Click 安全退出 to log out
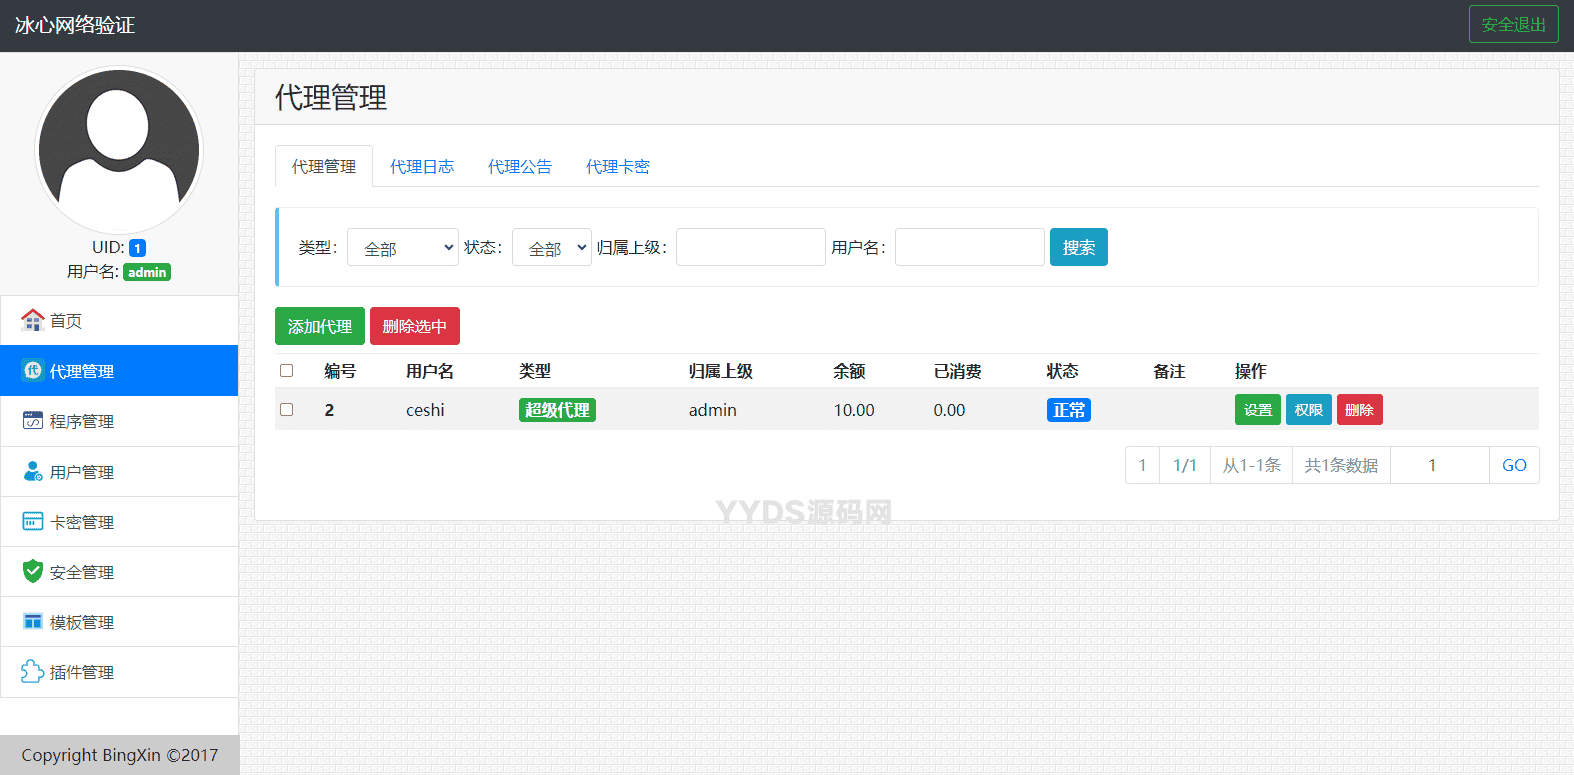The image size is (1574, 775). (x=1514, y=24)
